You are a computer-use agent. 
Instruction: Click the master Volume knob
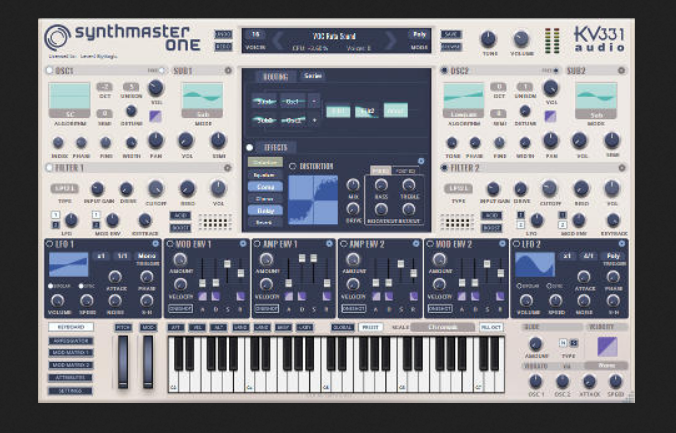click(x=521, y=39)
